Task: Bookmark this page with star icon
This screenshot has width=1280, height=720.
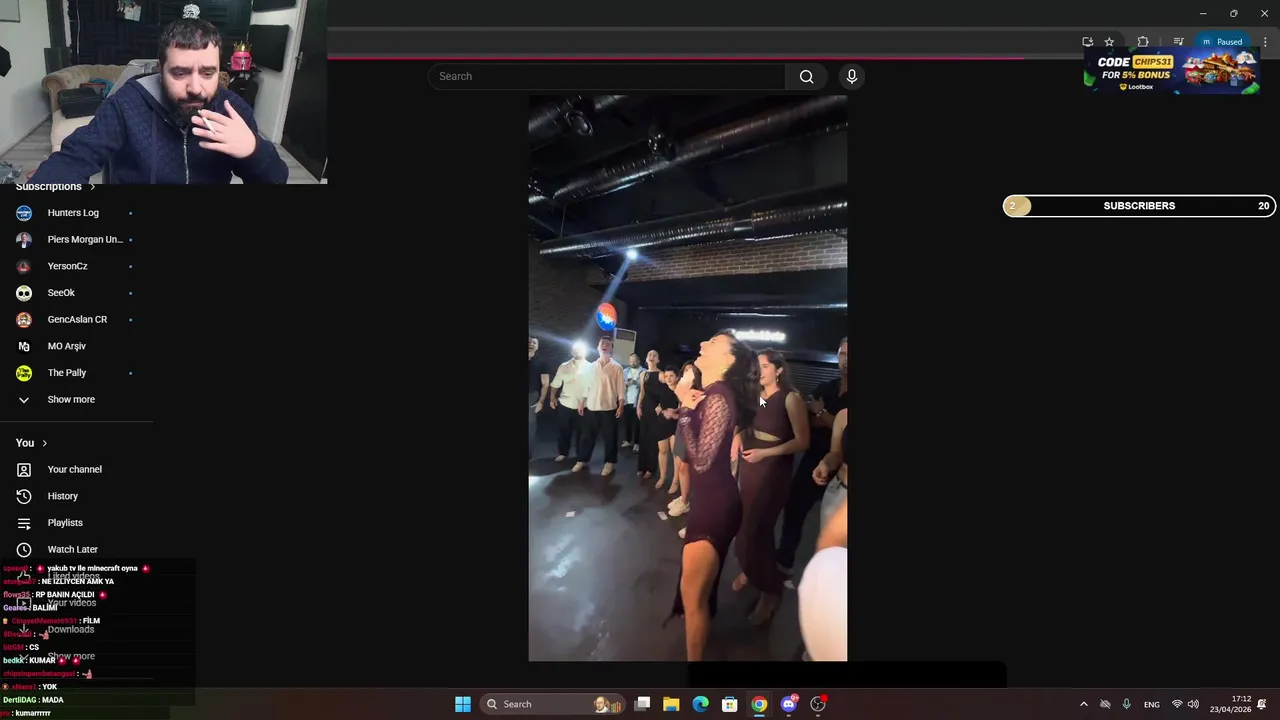Action: (1109, 42)
